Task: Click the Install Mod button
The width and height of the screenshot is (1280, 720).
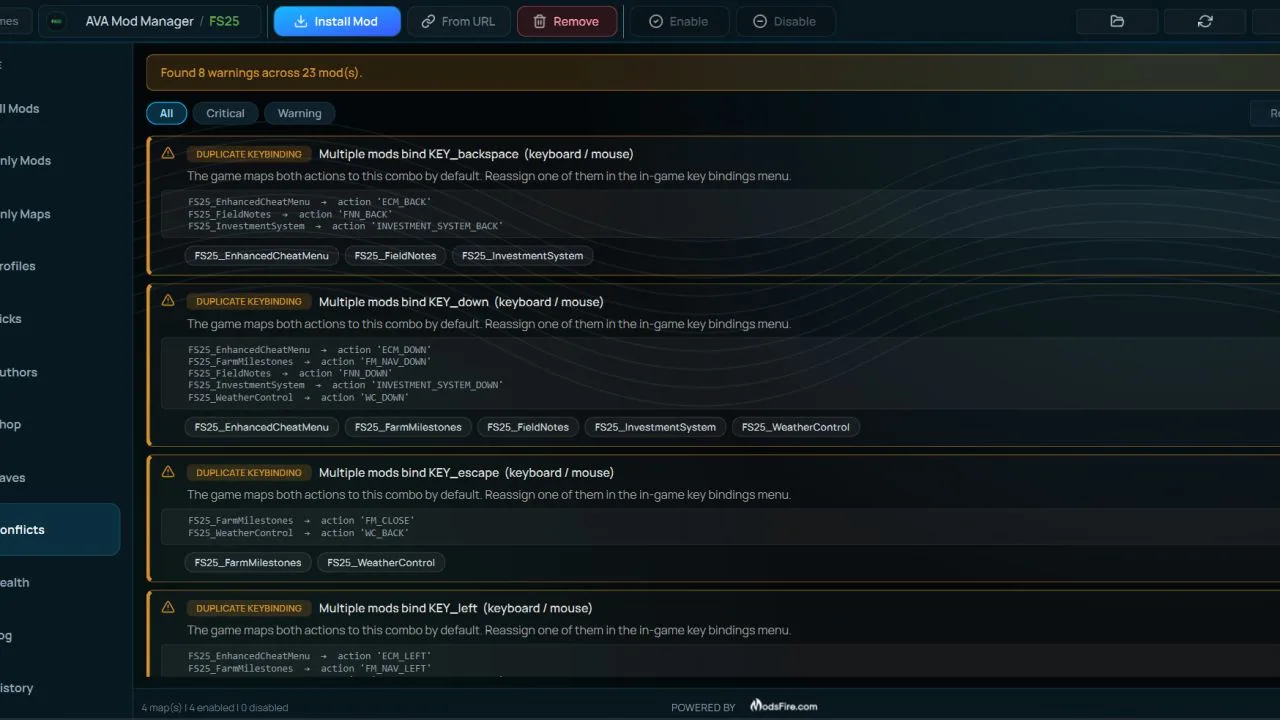Action: [x=337, y=21]
